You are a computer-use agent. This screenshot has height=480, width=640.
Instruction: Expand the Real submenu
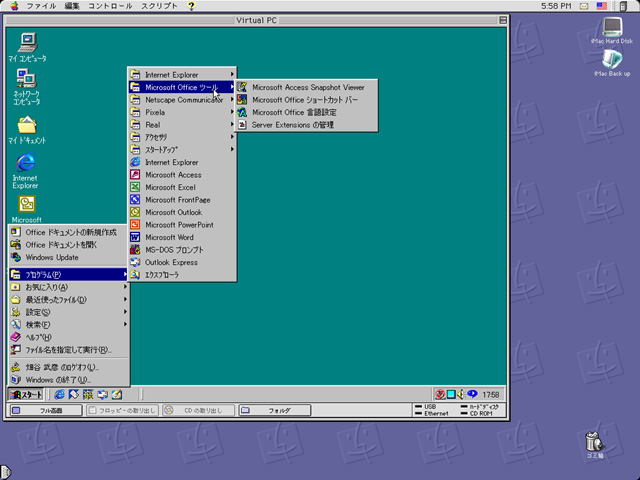click(182, 125)
